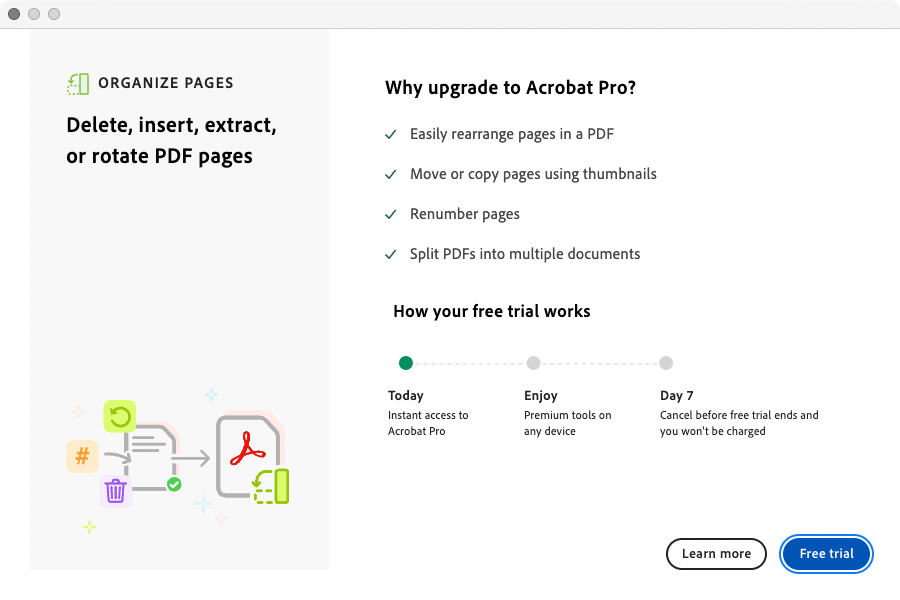The height and width of the screenshot is (600, 900).
Task: Click 'Renumber pages' text
Action: coord(465,214)
